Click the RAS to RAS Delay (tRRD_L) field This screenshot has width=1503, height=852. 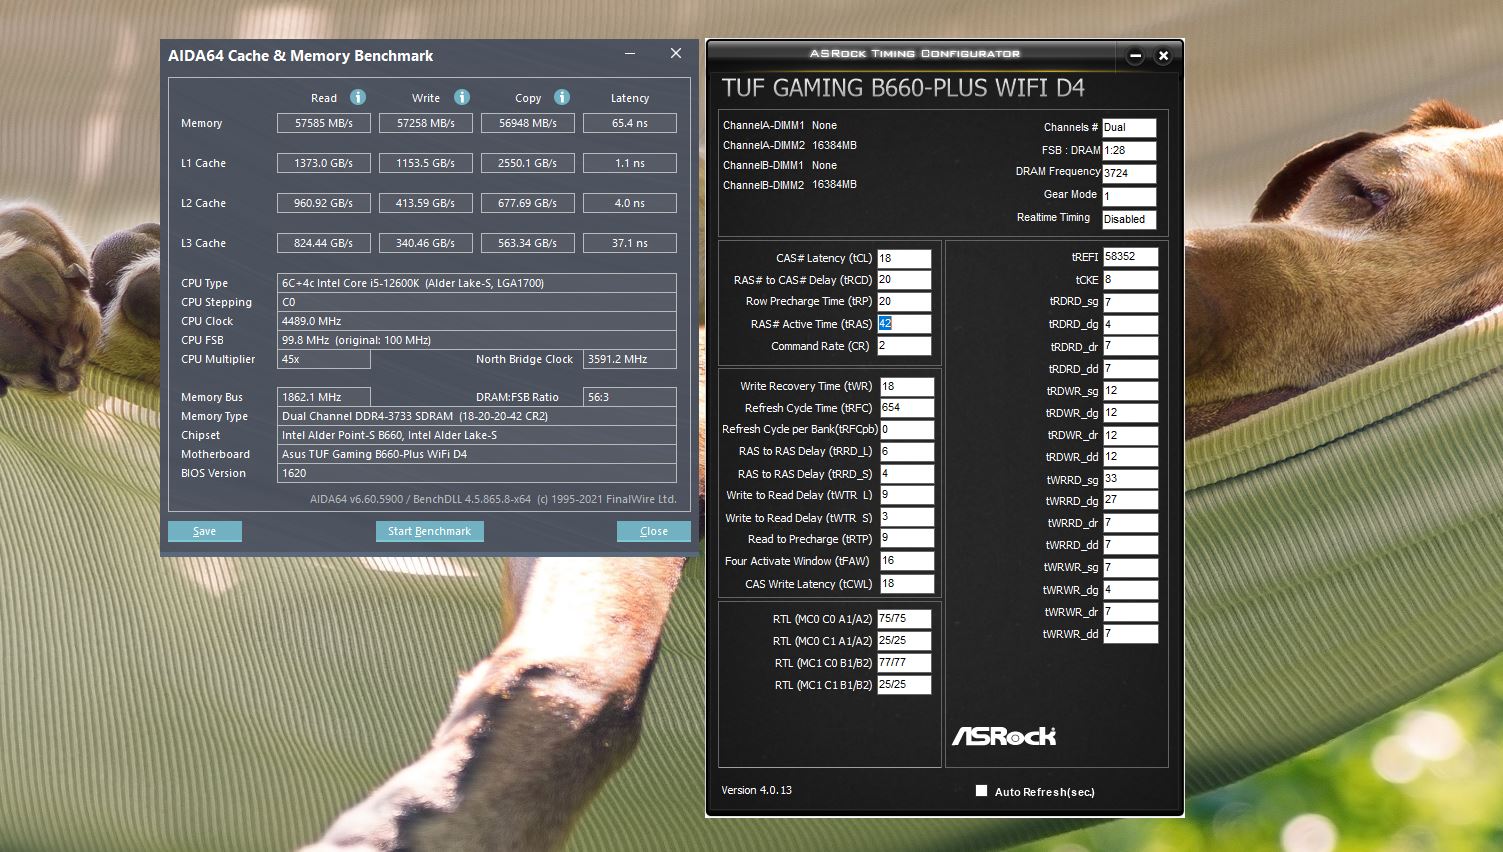[x=907, y=451]
